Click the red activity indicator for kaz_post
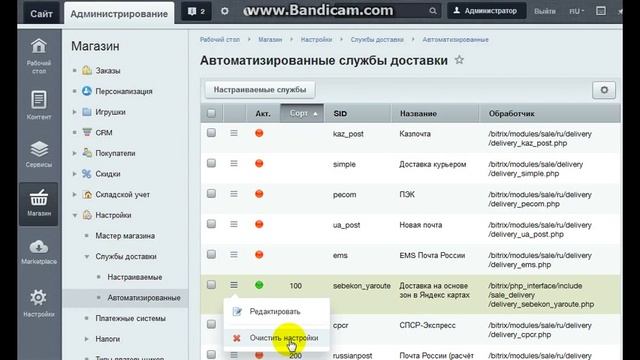 click(259, 133)
